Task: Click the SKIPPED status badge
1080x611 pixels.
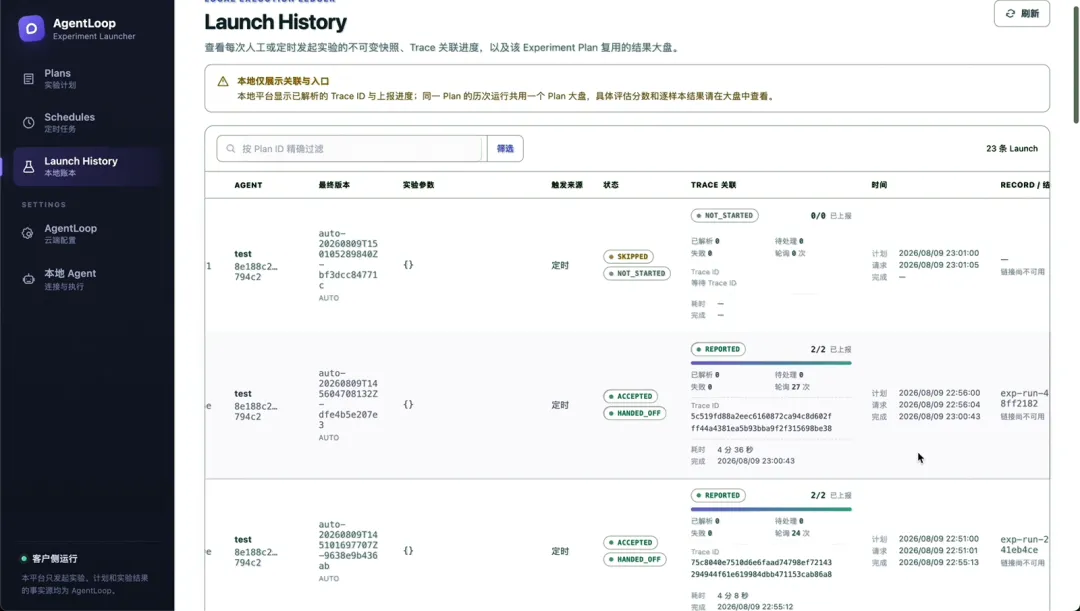Action: [628, 256]
